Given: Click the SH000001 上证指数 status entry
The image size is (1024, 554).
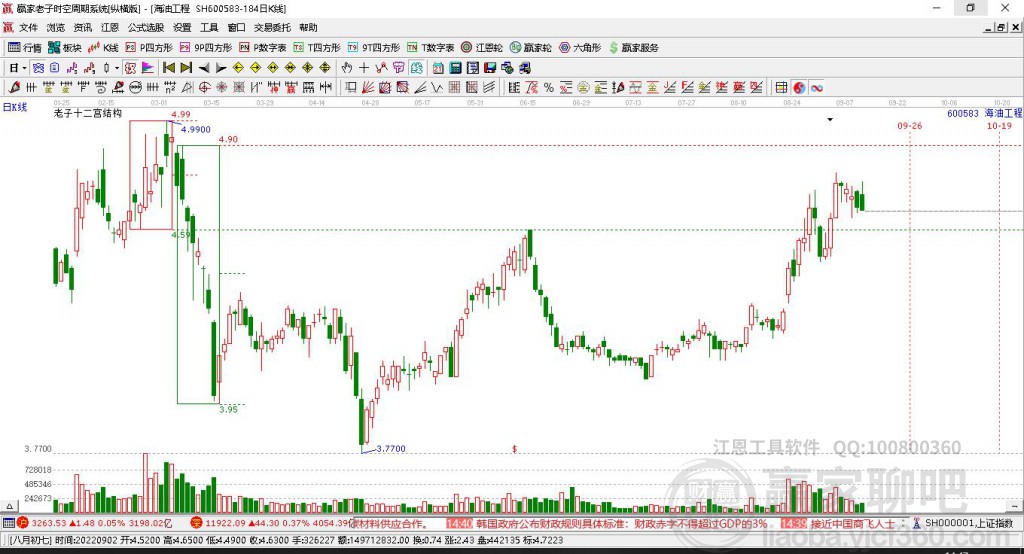Looking at the screenshot, I should click(x=964, y=523).
